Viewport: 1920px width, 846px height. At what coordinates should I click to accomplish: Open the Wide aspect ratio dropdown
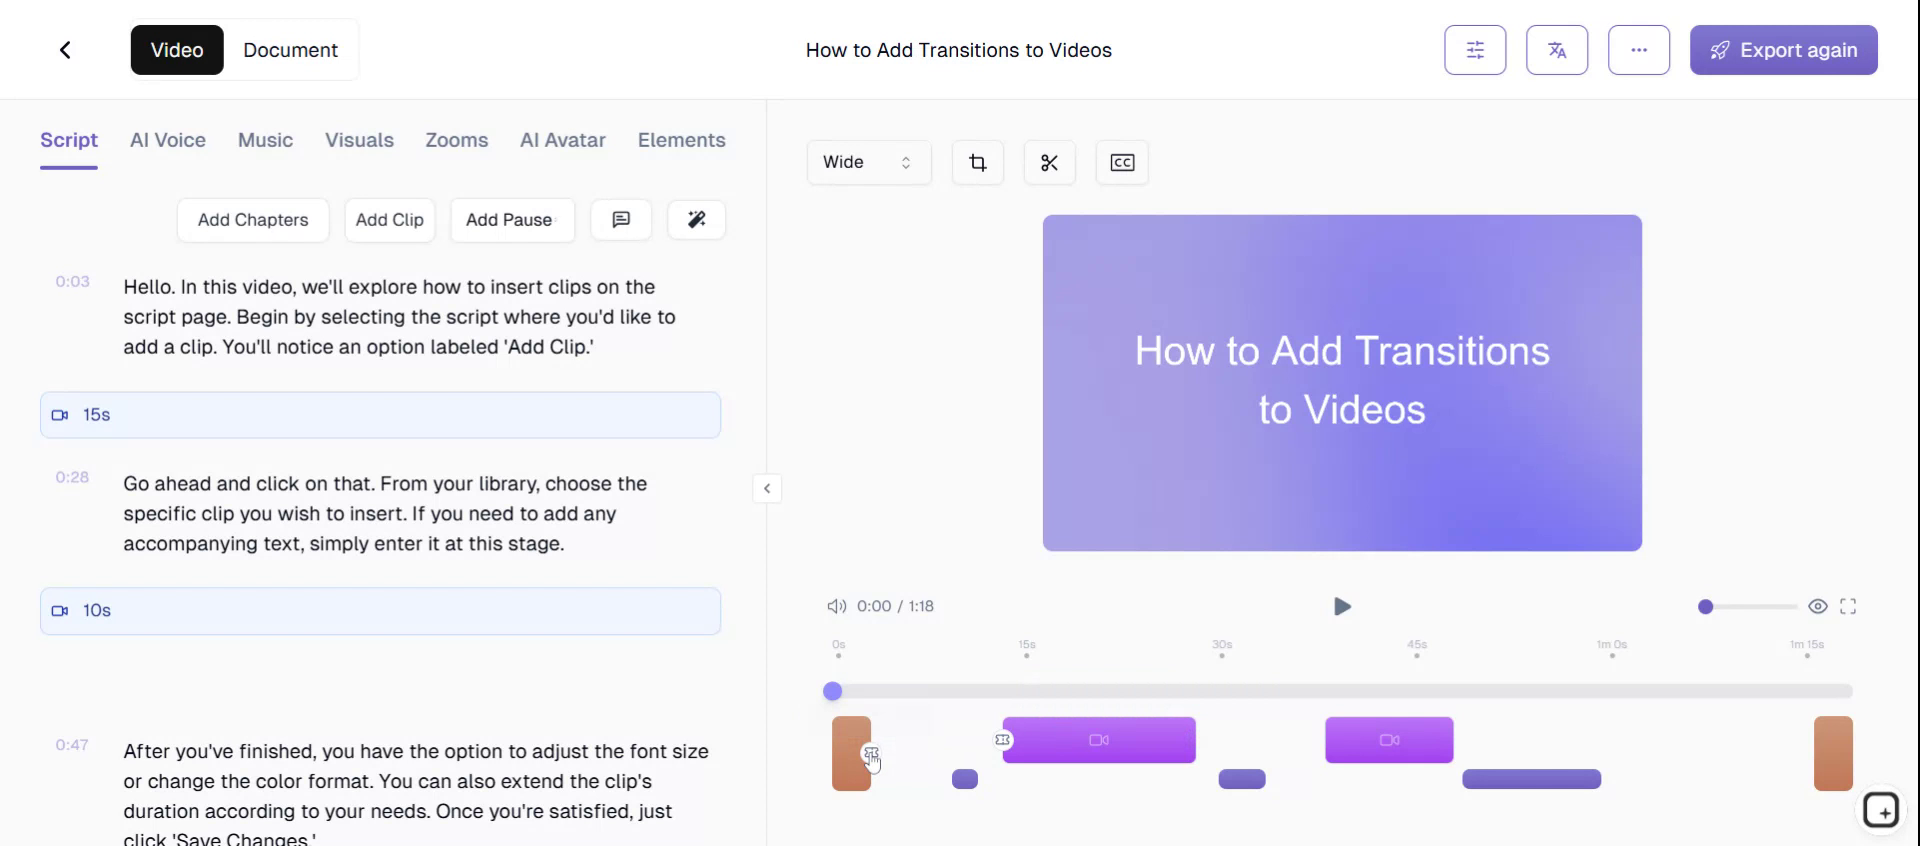pyautogui.click(x=869, y=162)
